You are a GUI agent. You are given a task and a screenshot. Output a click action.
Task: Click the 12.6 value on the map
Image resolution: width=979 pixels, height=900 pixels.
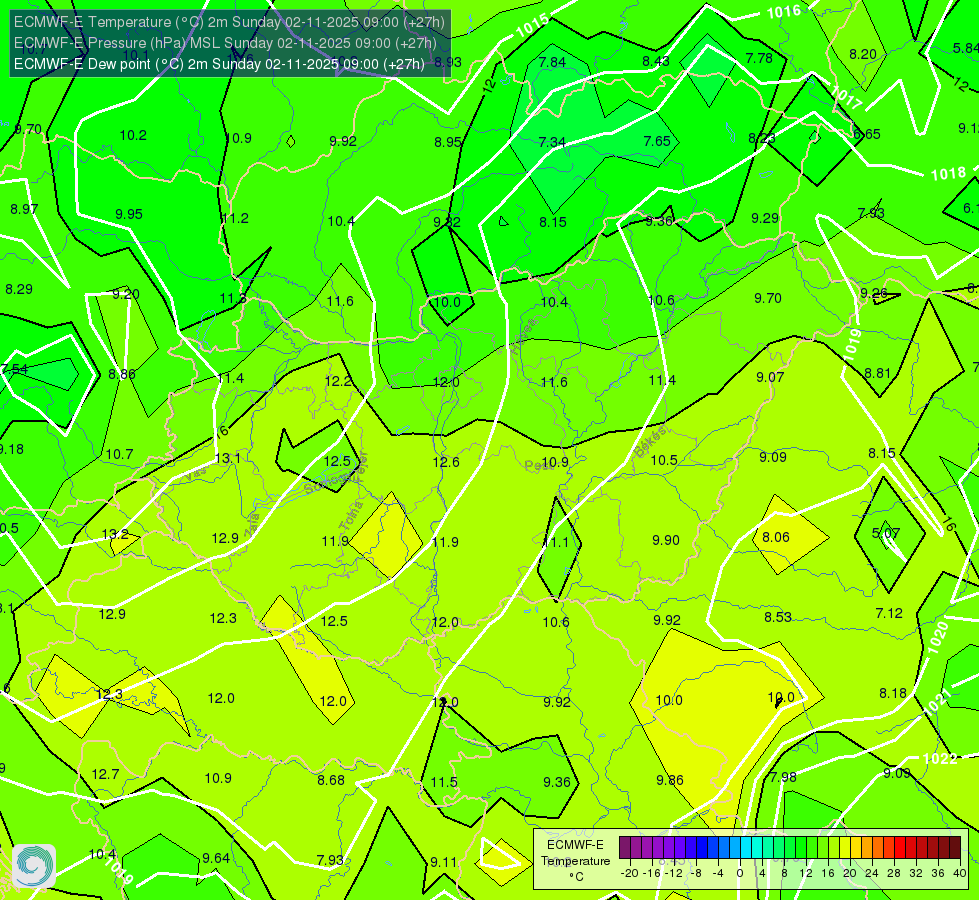pyautogui.click(x=446, y=462)
